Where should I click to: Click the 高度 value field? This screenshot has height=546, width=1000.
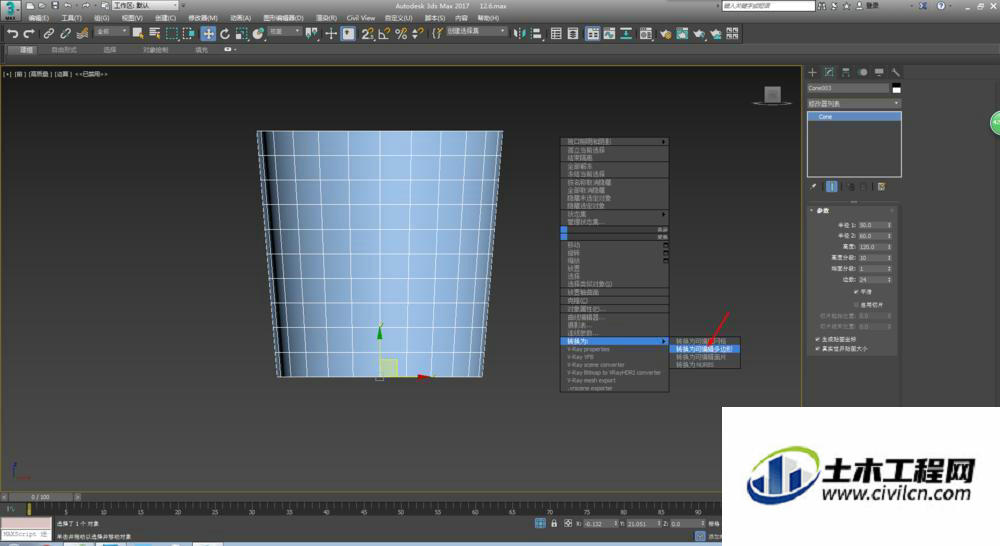pyautogui.click(x=872, y=247)
